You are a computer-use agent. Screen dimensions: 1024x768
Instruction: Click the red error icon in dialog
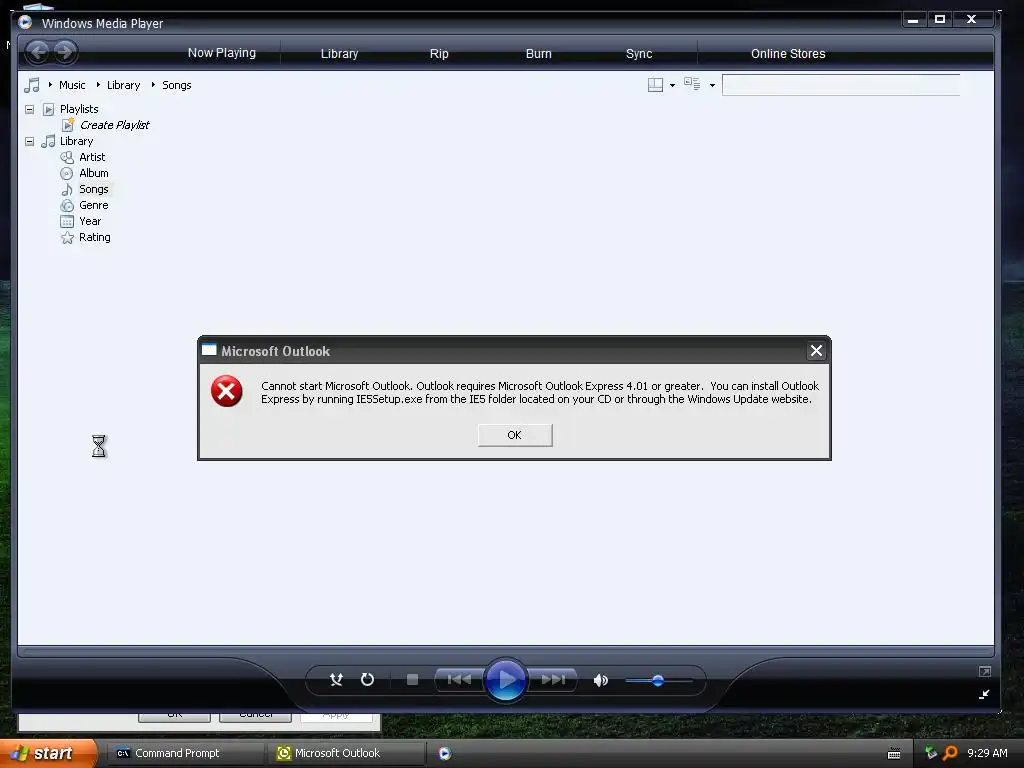point(227,391)
